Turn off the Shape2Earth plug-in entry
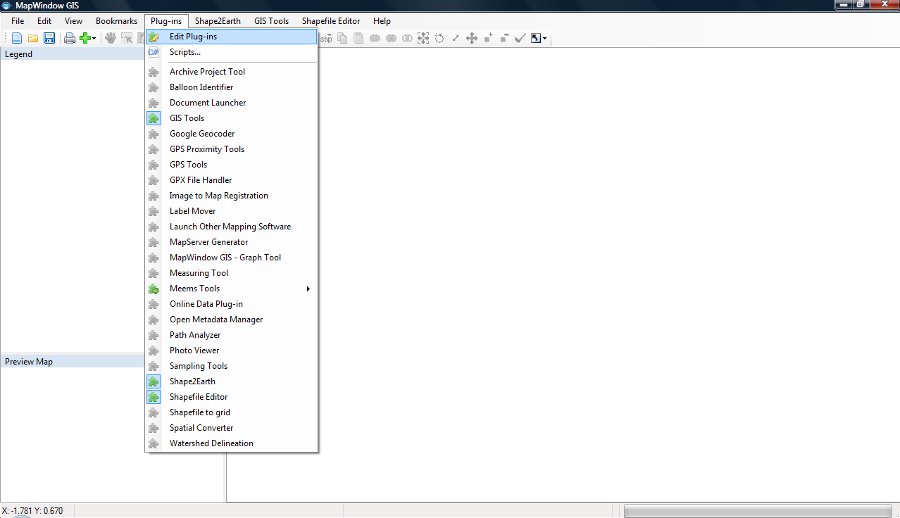The image size is (900, 518). 231,381
